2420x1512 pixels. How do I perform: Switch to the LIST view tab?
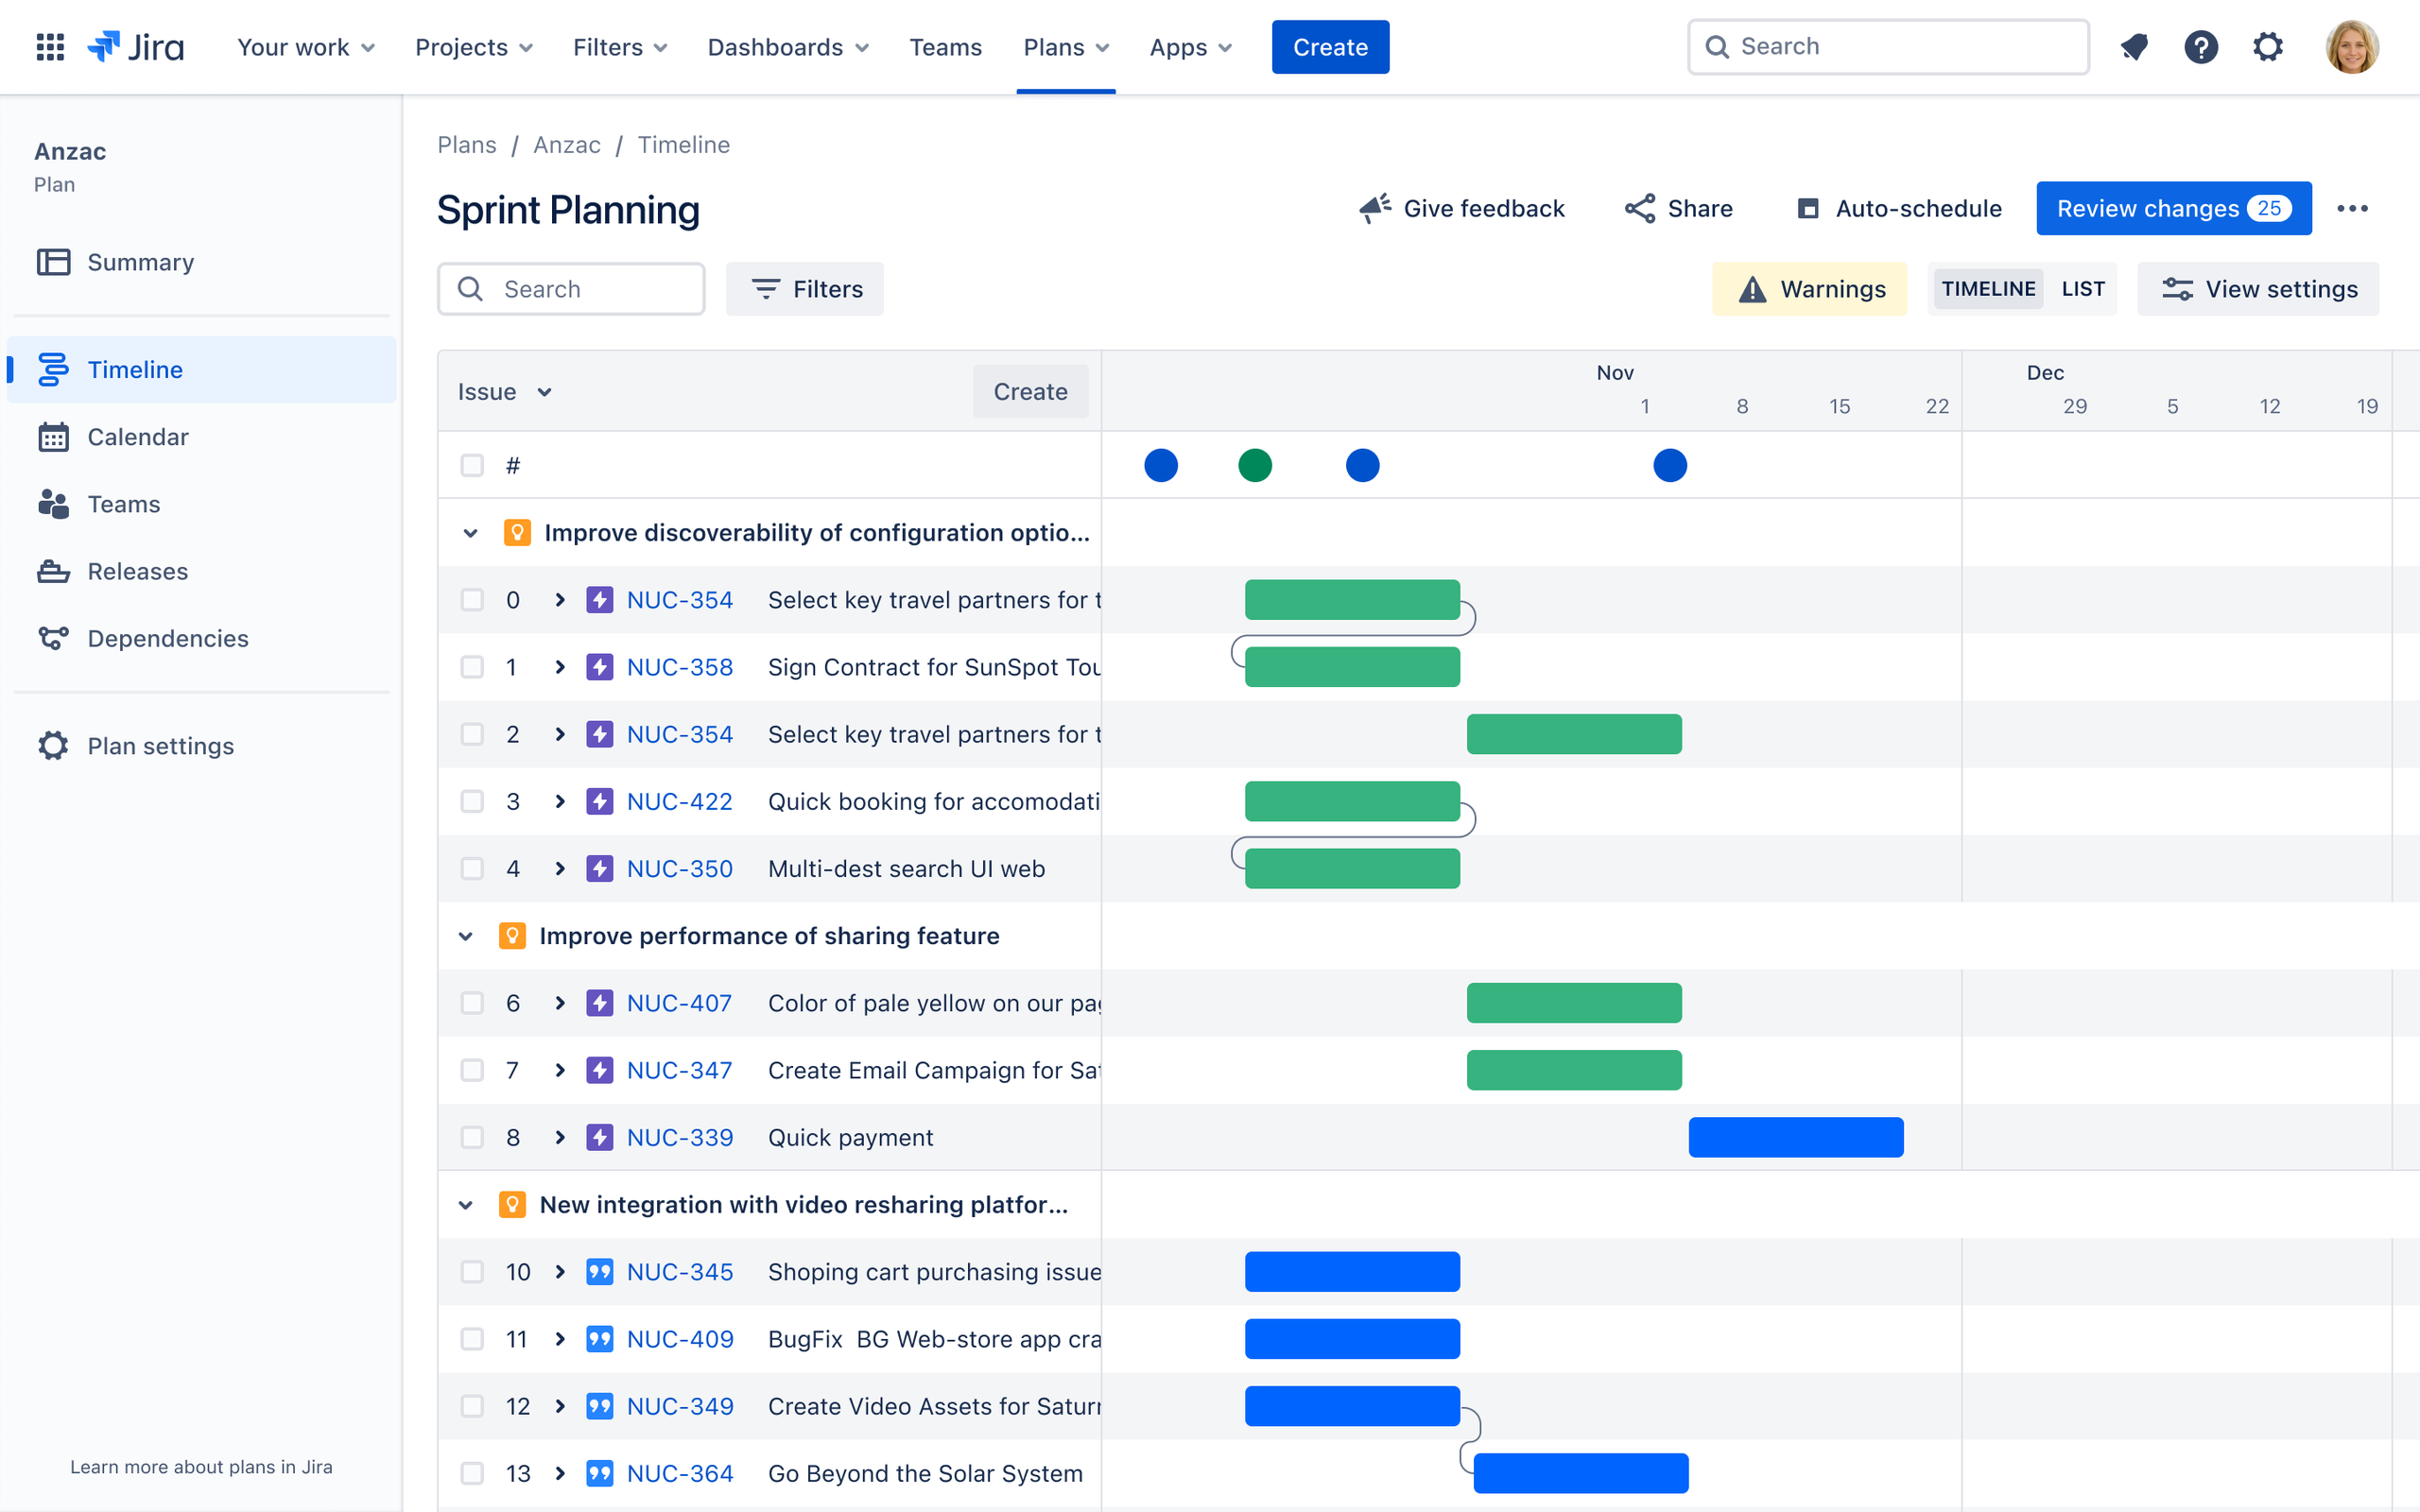tap(2083, 288)
